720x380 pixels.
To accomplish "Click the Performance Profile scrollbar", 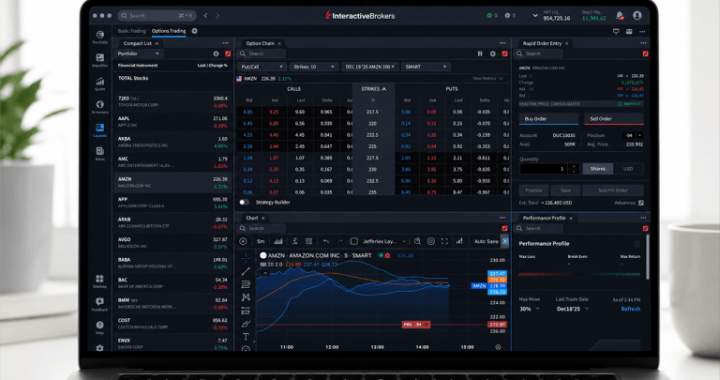I will pos(647,257).
